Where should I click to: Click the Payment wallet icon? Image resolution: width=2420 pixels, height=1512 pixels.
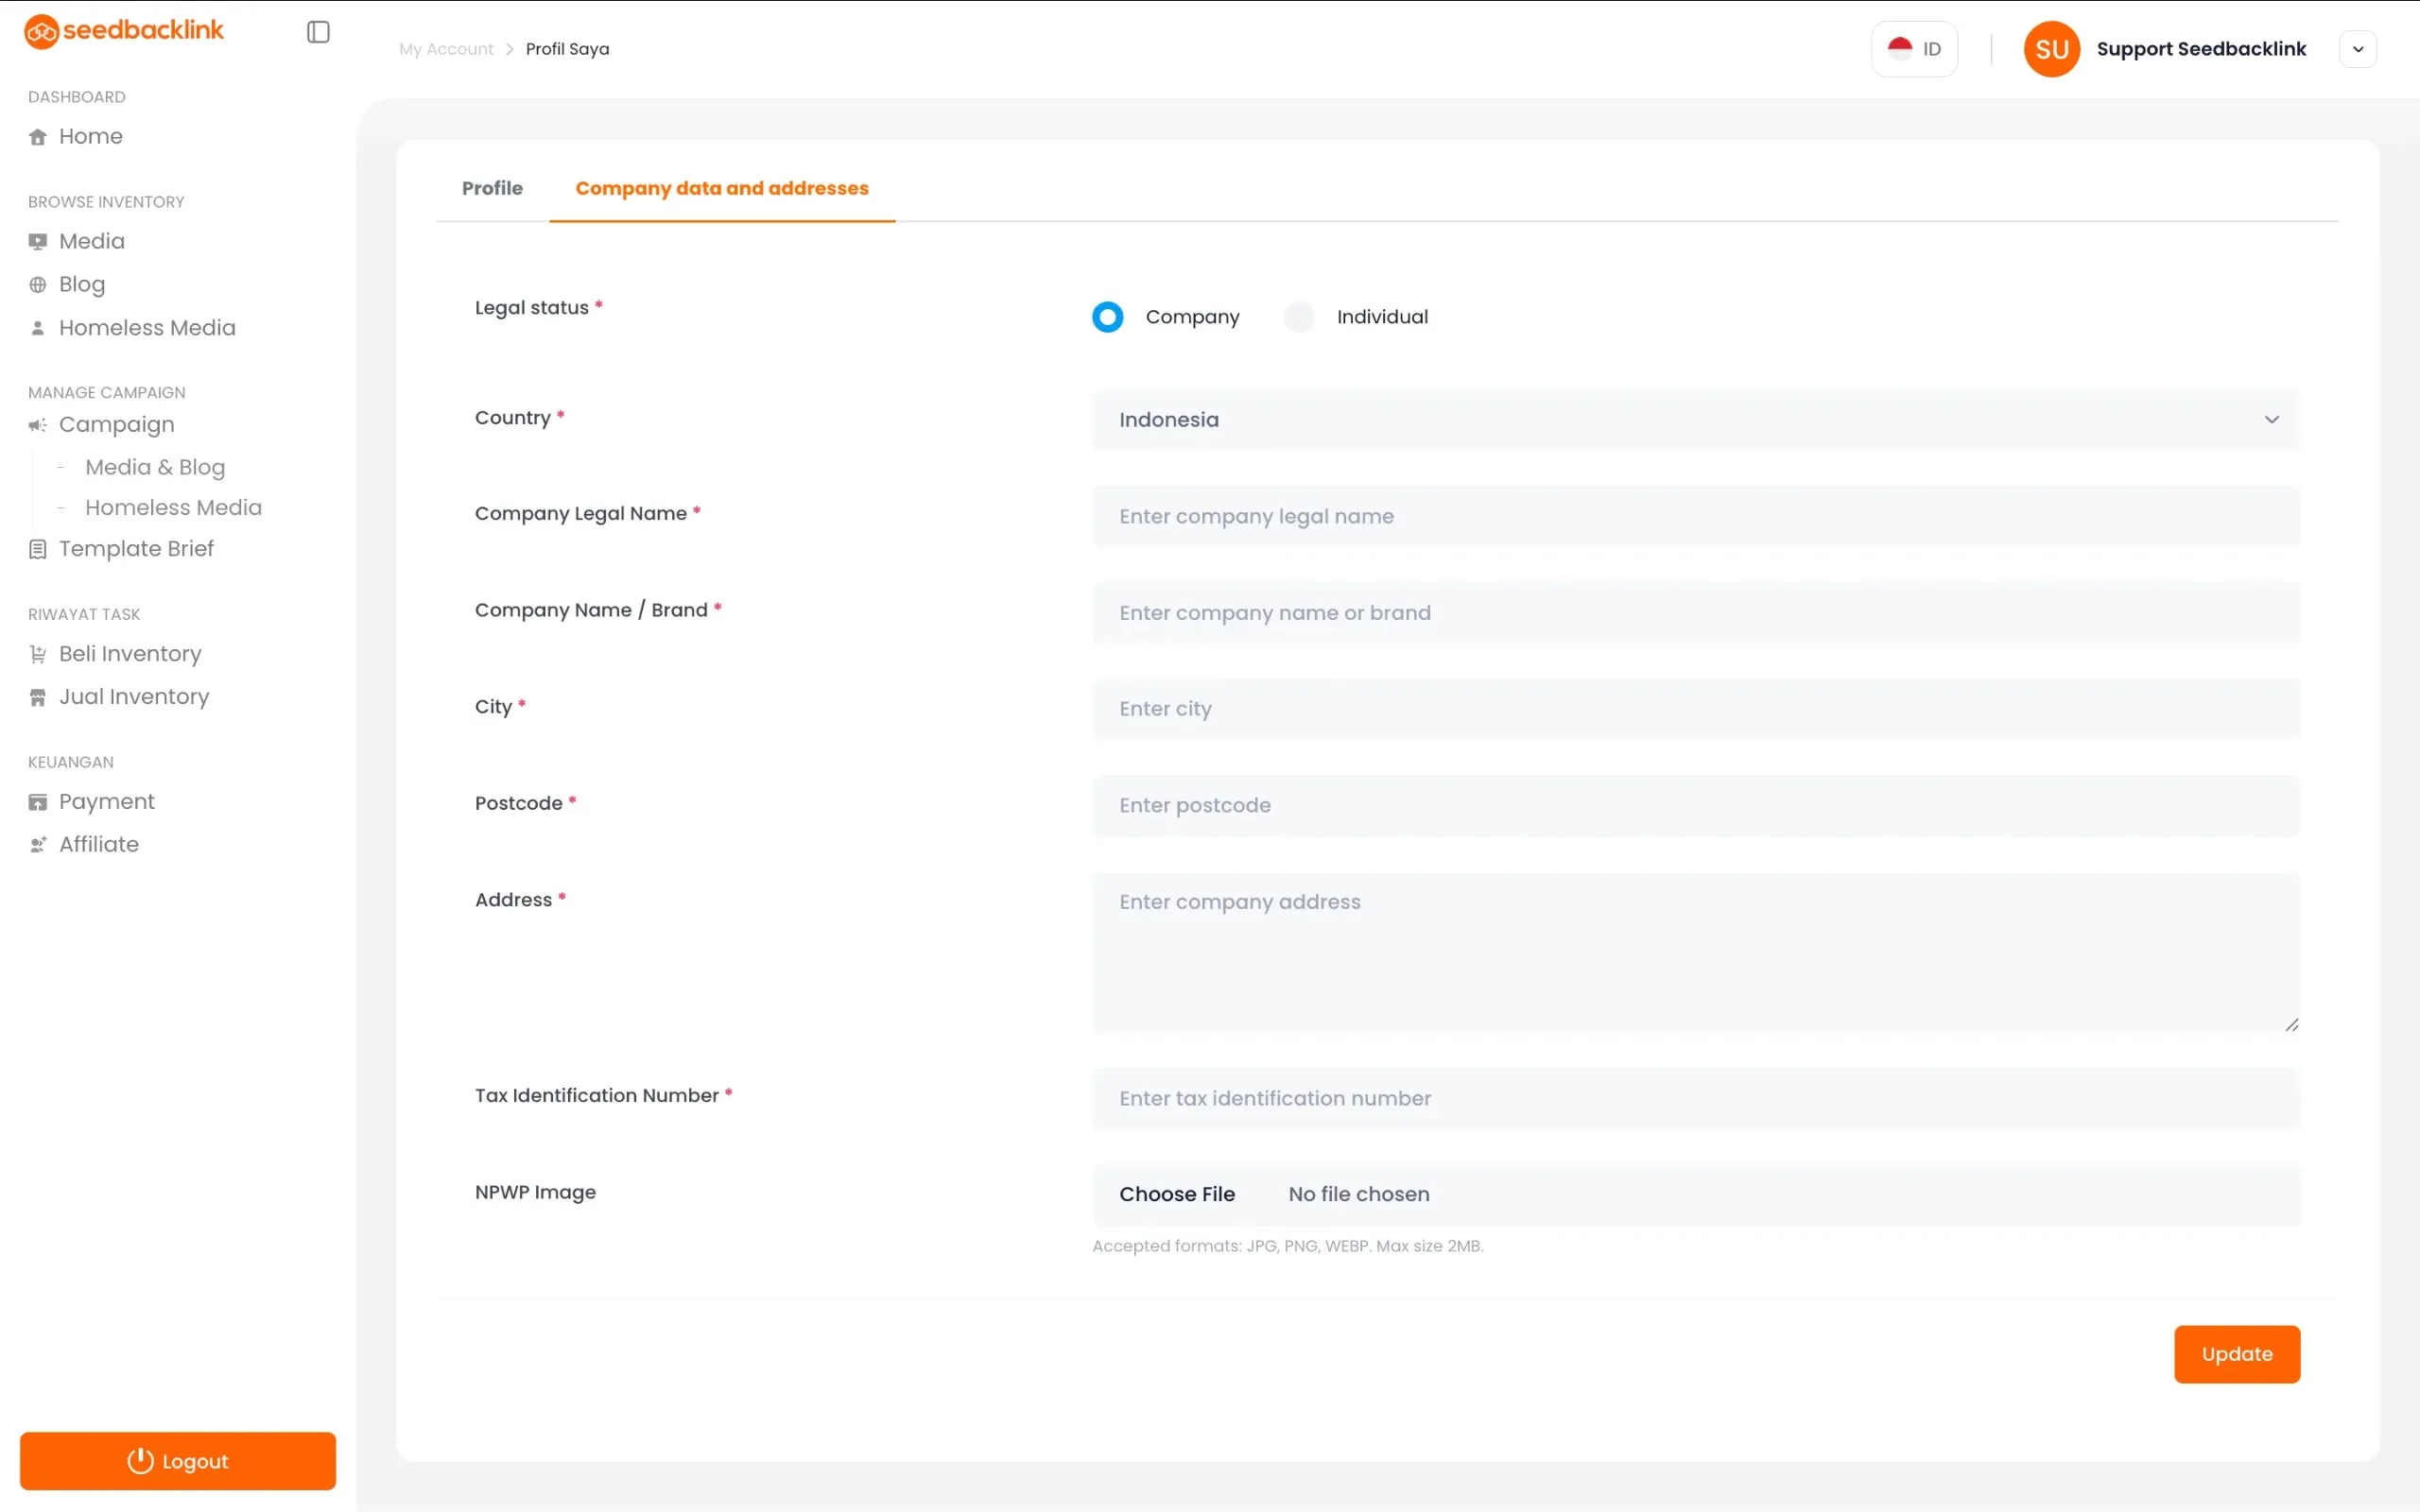click(x=38, y=802)
